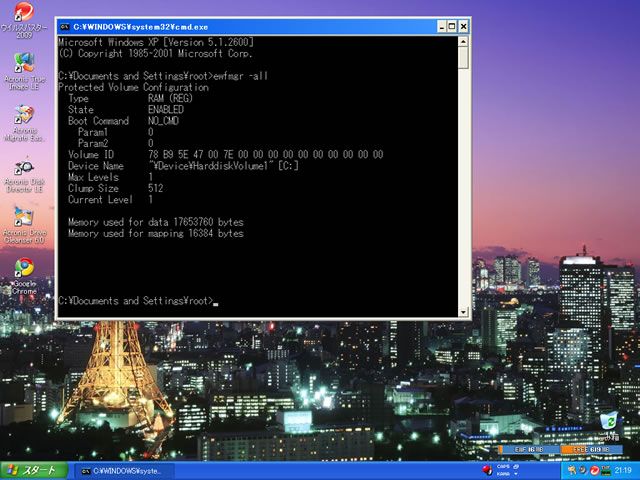Toggle the KANA indicator in language bar

[503, 474]
